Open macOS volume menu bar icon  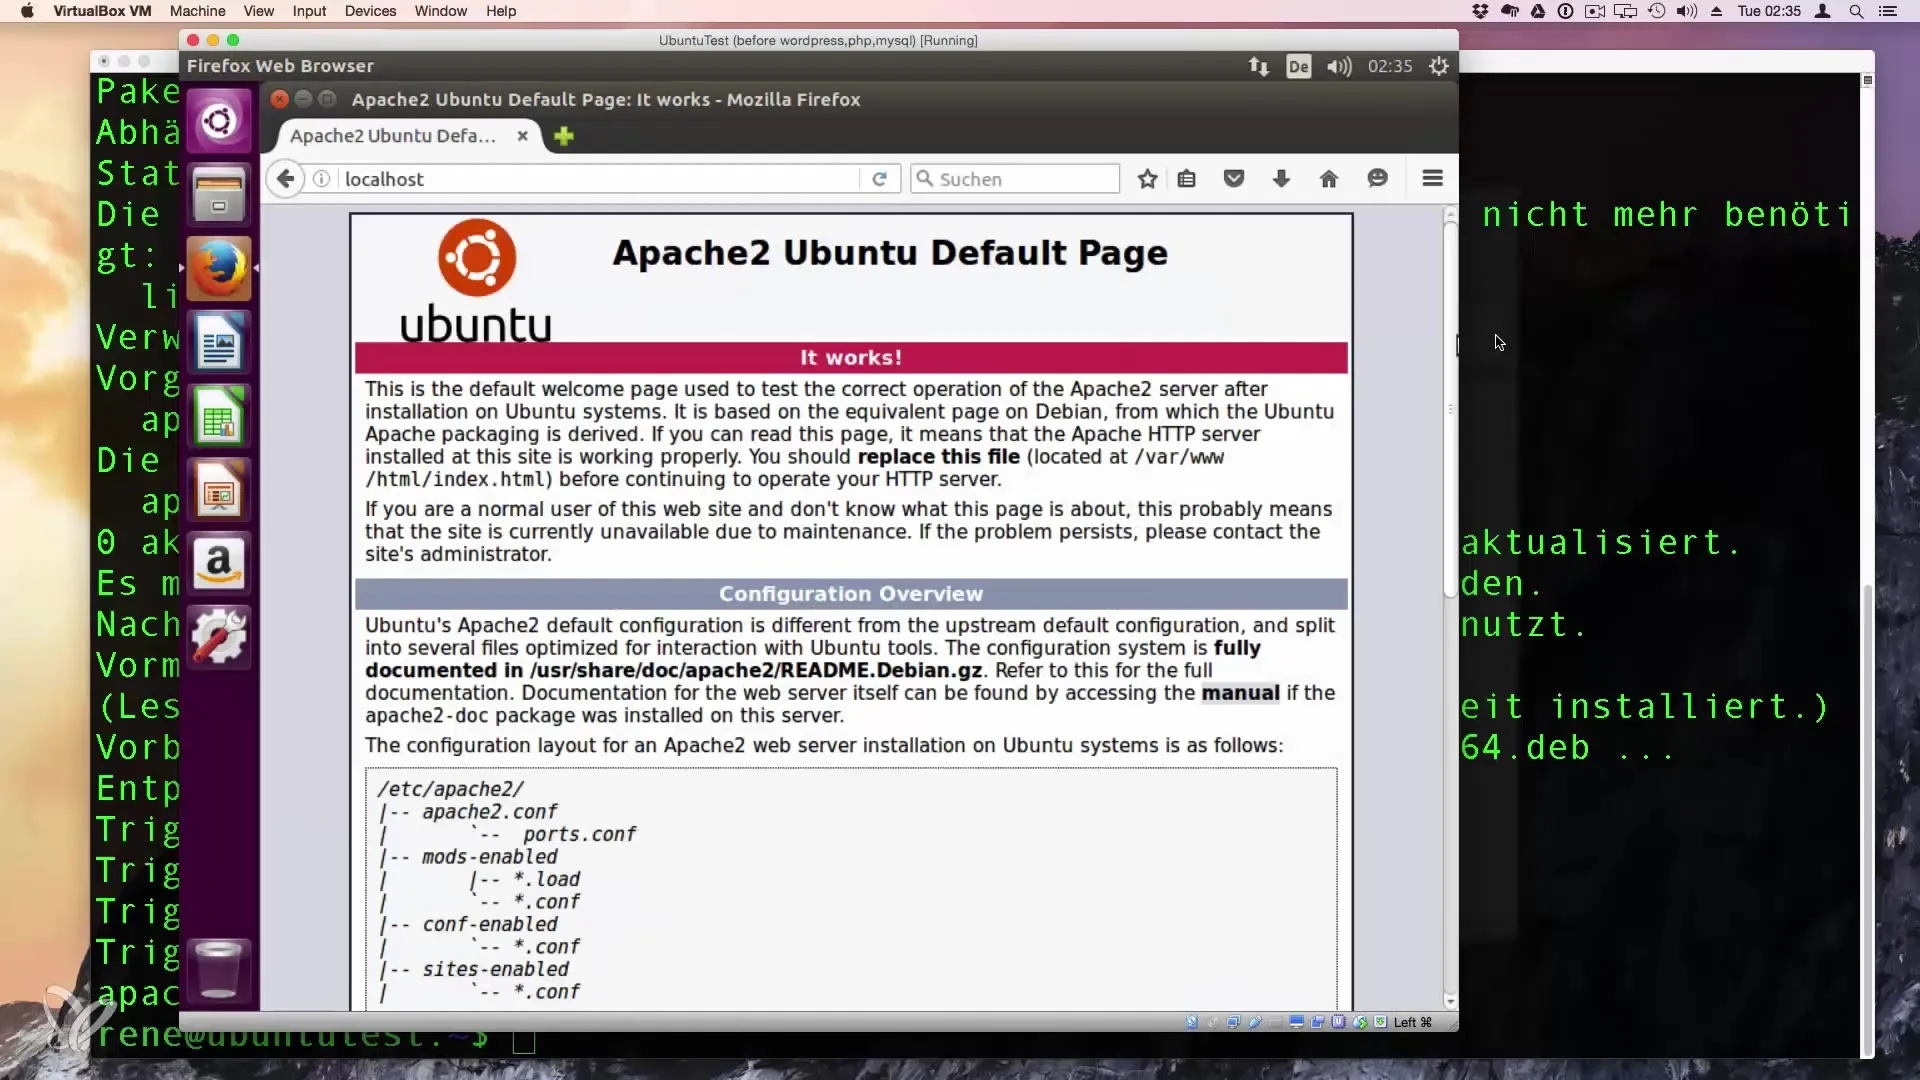pyautogui.click(x=1687, y=11)
